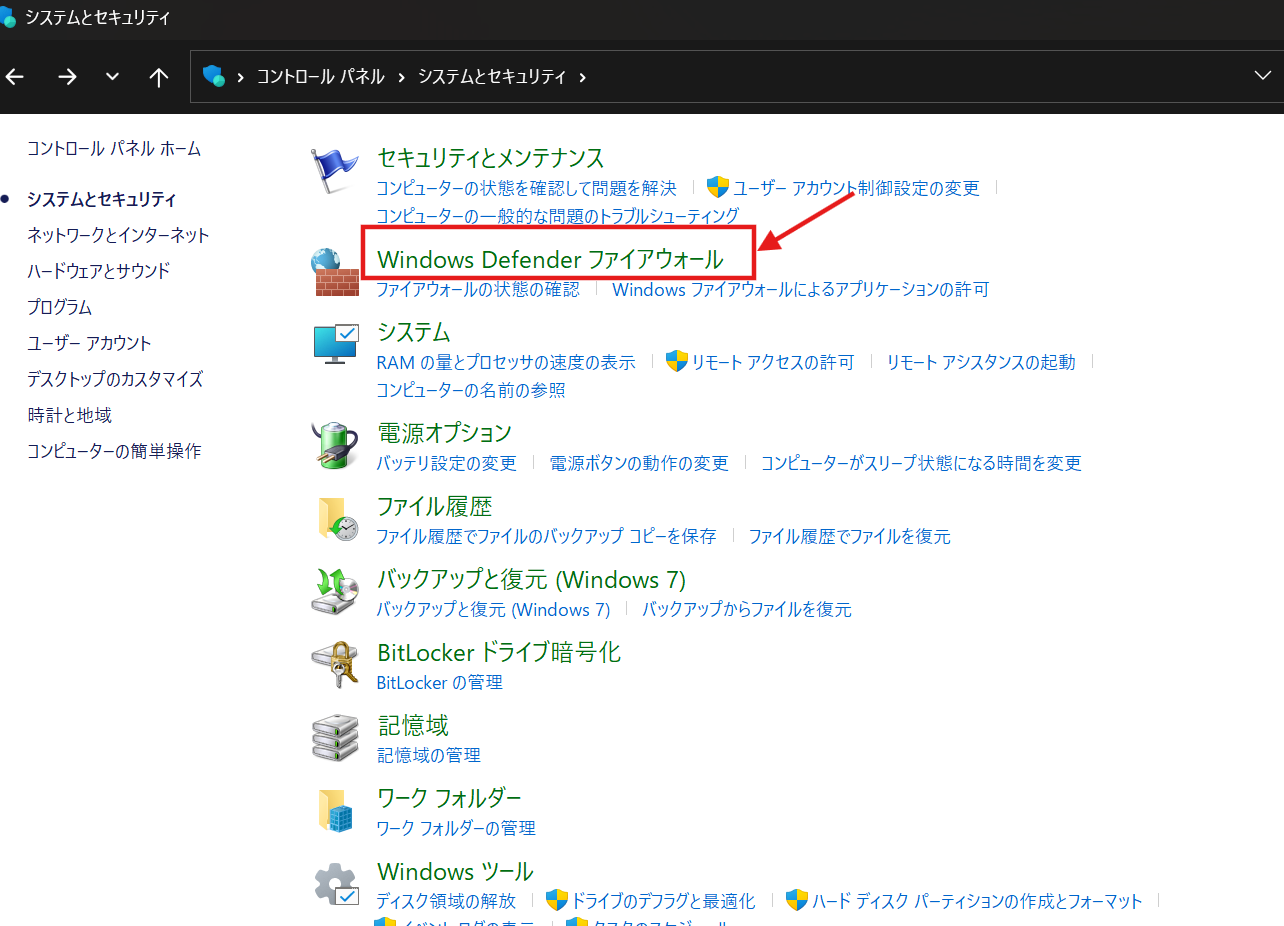The height and width of the screenshot is (926, 1284).
Task: Open 時計と地域 category in sidebar
Action: click(x=70, y=415)
